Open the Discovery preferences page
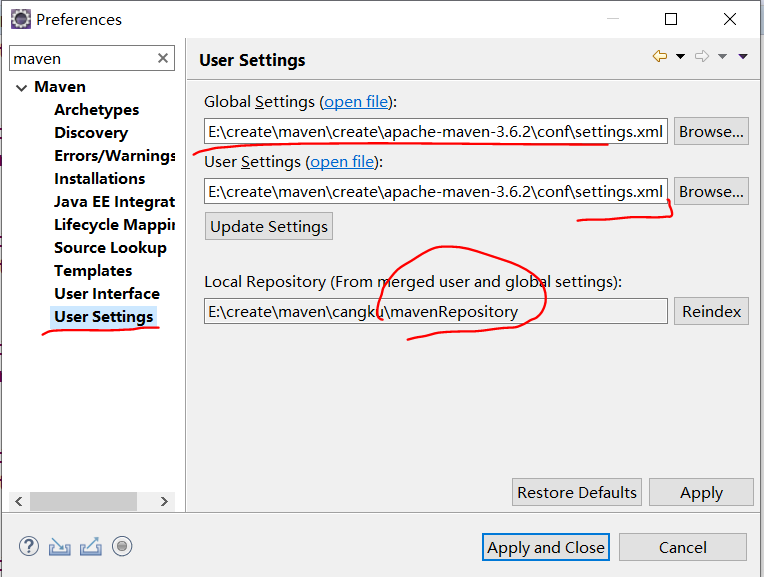The image size is (764, 577). click(x=91, y=133)
